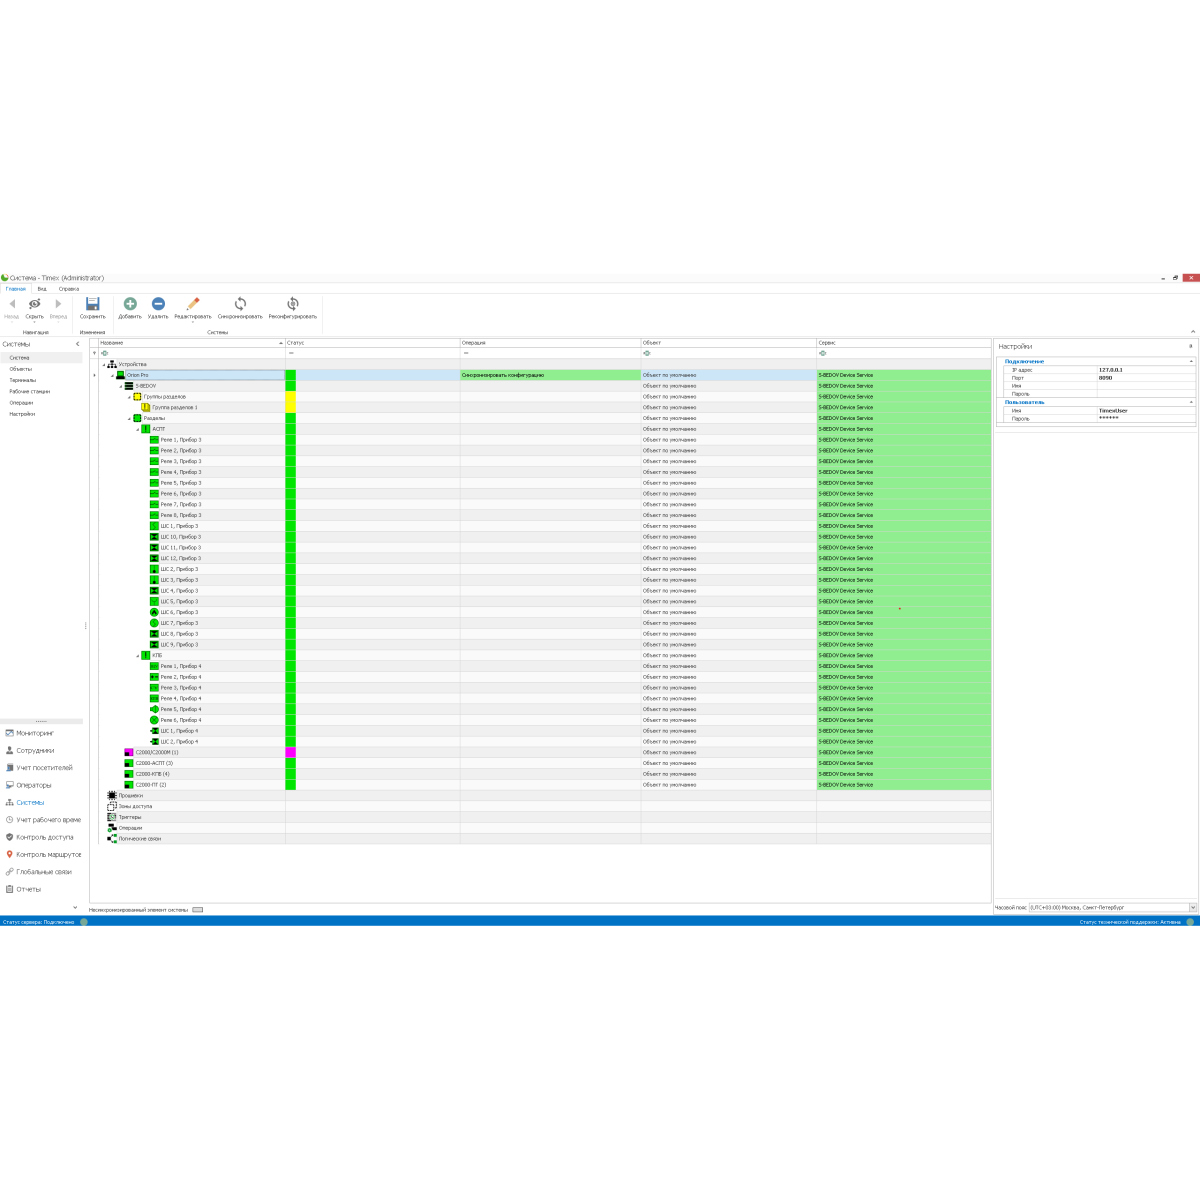Image resolution: width=1200 pixels, height=1200 pixels.
Task: Collapse the Подключение settings group
Action: click(x=1191, y=361)
